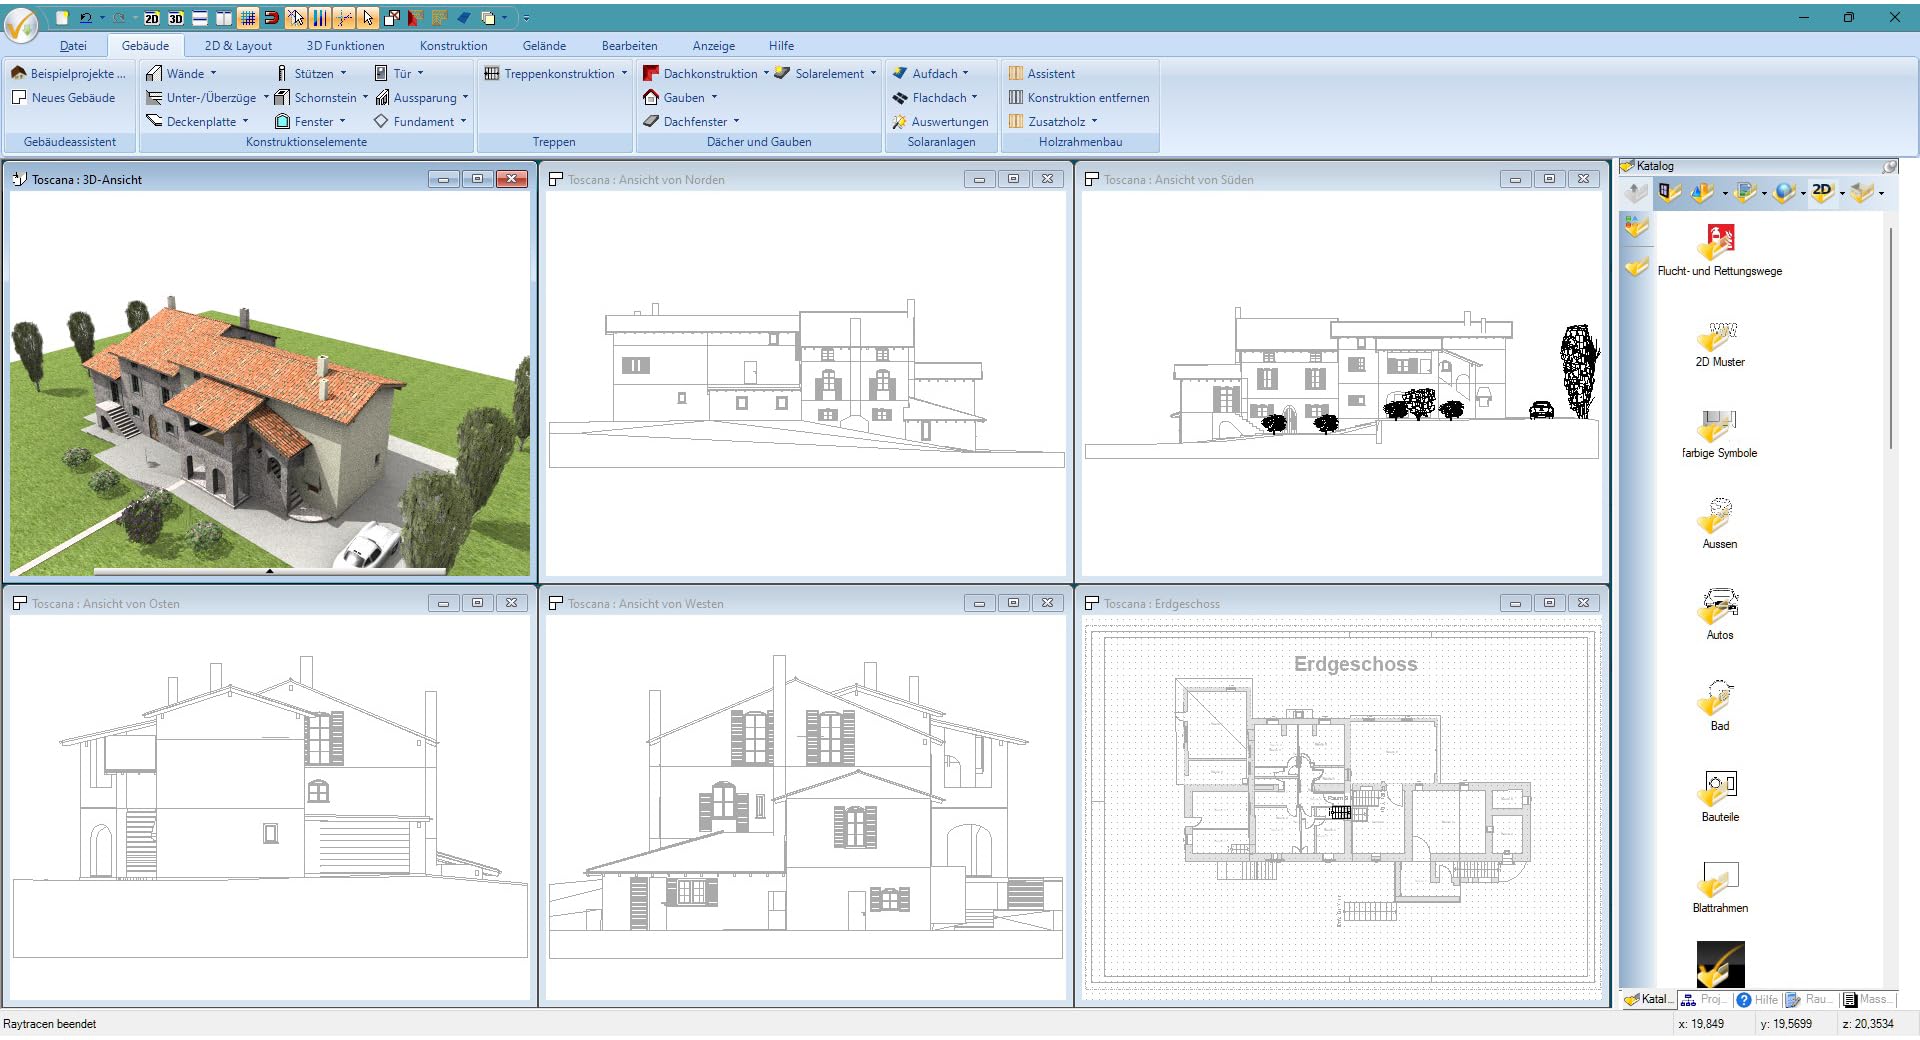Image resolution: width=1920 pixels, height=1040 pixels.
Task: Open the Datei menu
Action: point(73,46)
